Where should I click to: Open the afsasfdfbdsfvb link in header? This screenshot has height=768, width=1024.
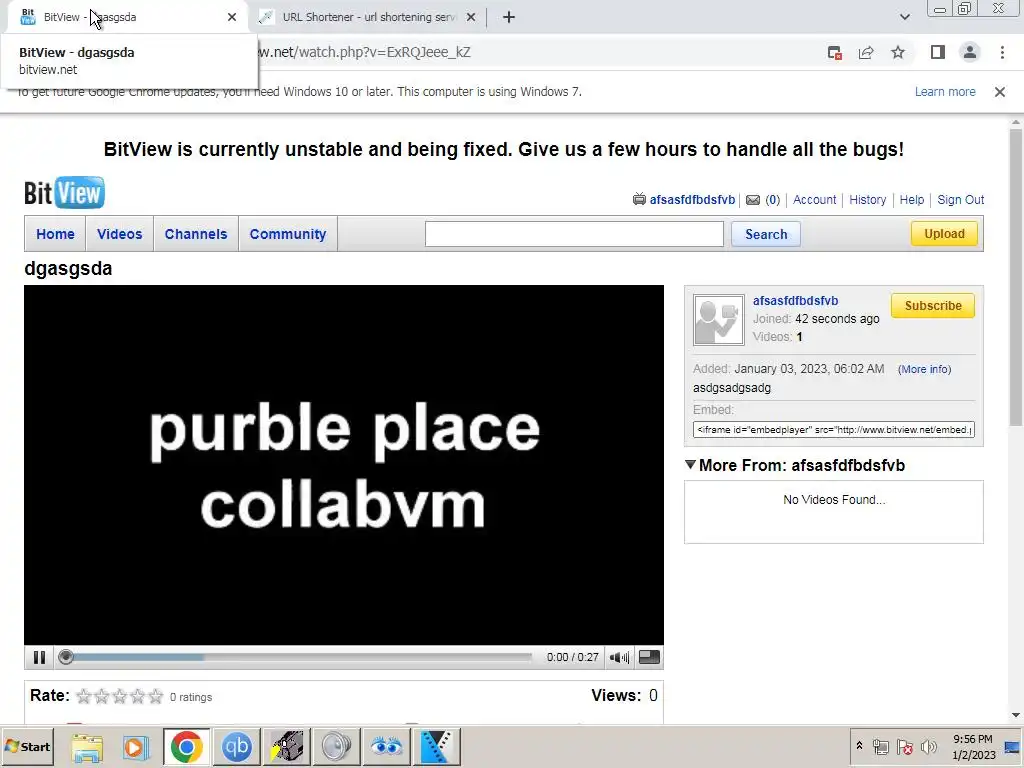(x=692, y=200)
